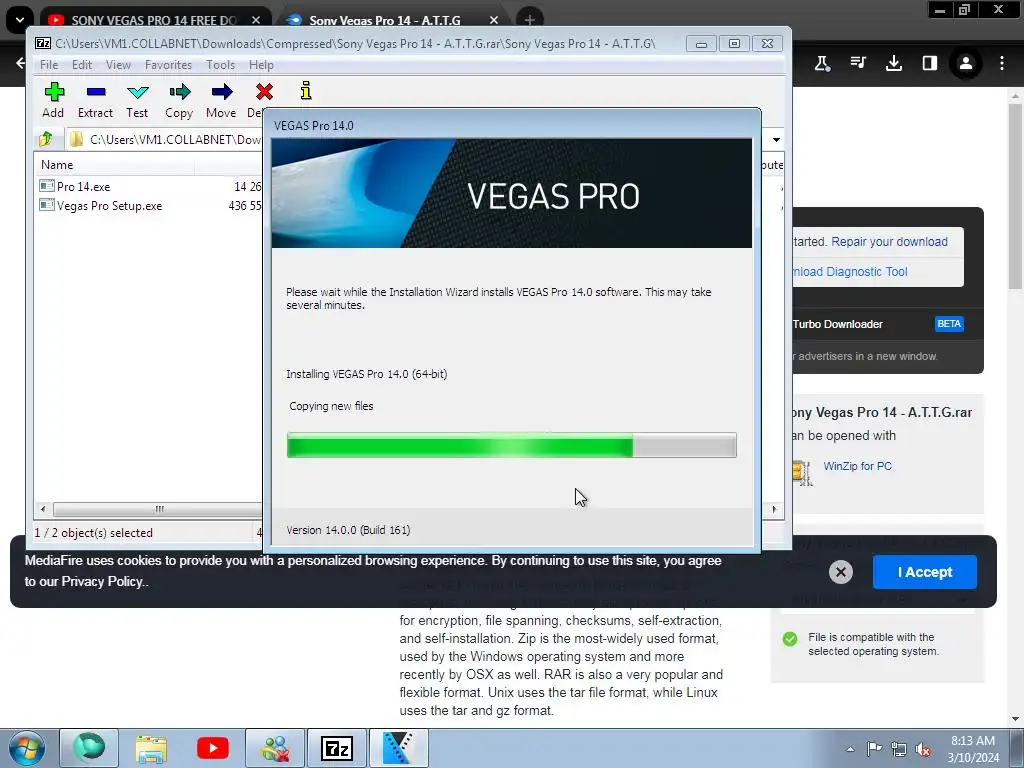Open the Edit menu in 7-Zip
The width and height of the screenshot is (1024, 768).
(x=82, y=65)
